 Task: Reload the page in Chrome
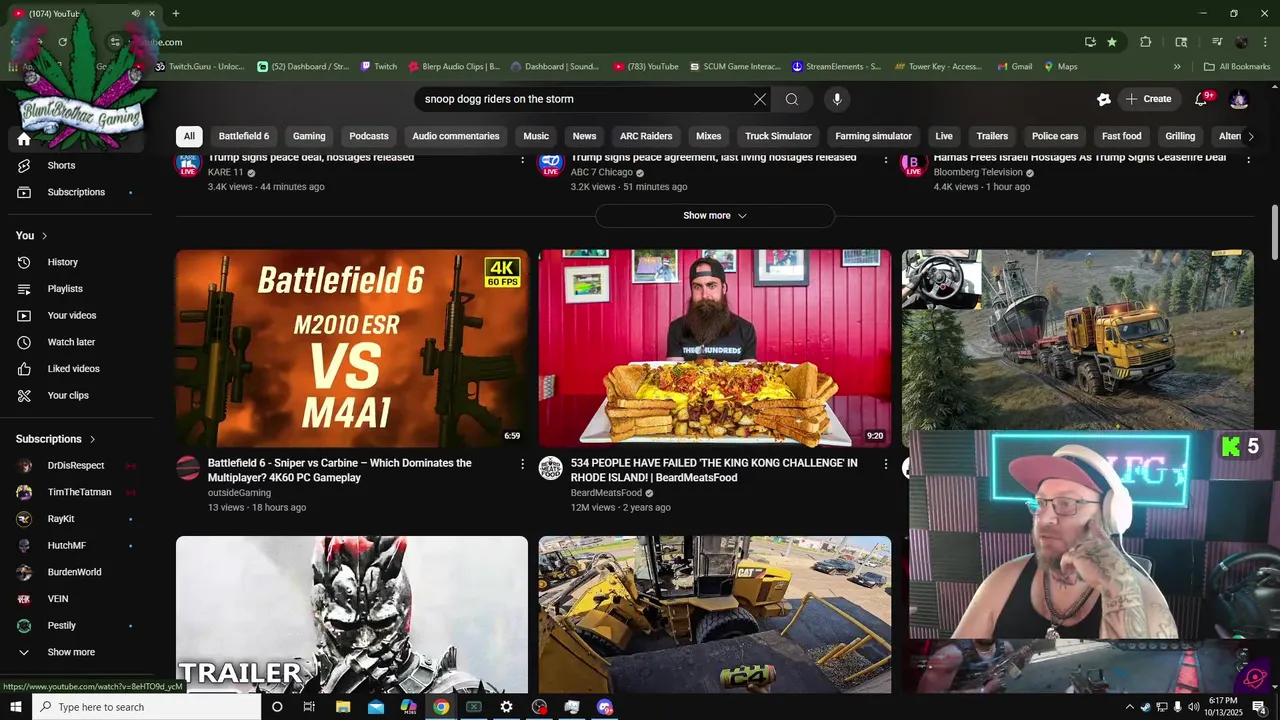click(x=63, y=42)
